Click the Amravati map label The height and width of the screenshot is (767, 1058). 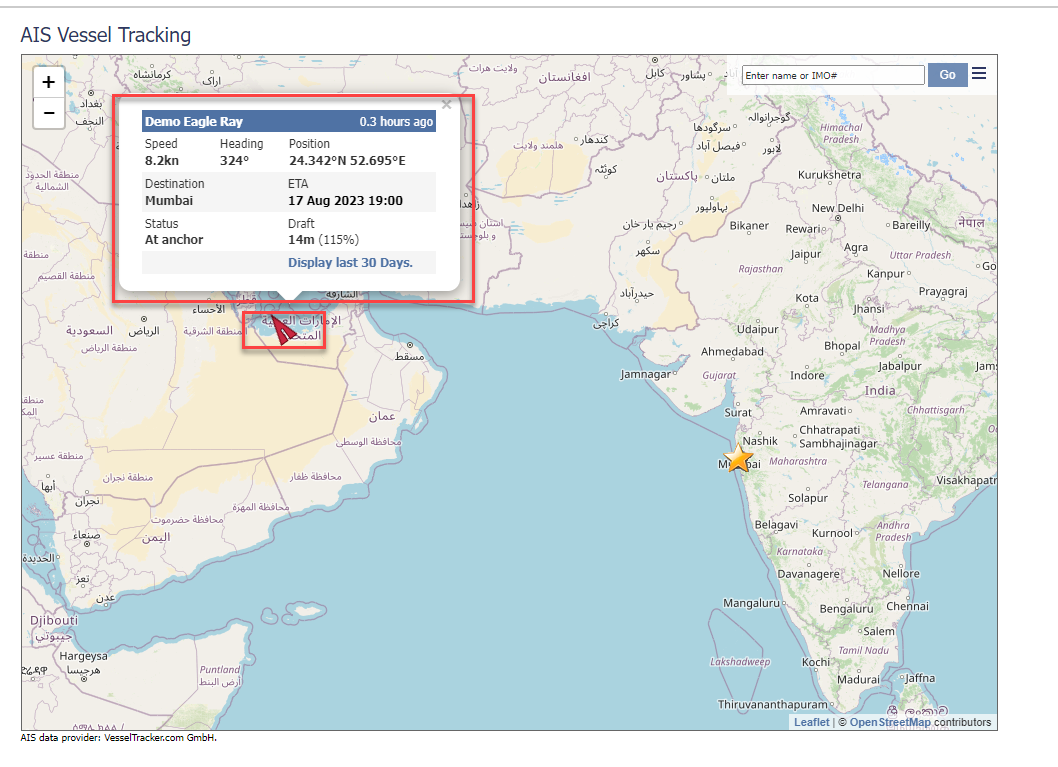[x=823, y=411]
